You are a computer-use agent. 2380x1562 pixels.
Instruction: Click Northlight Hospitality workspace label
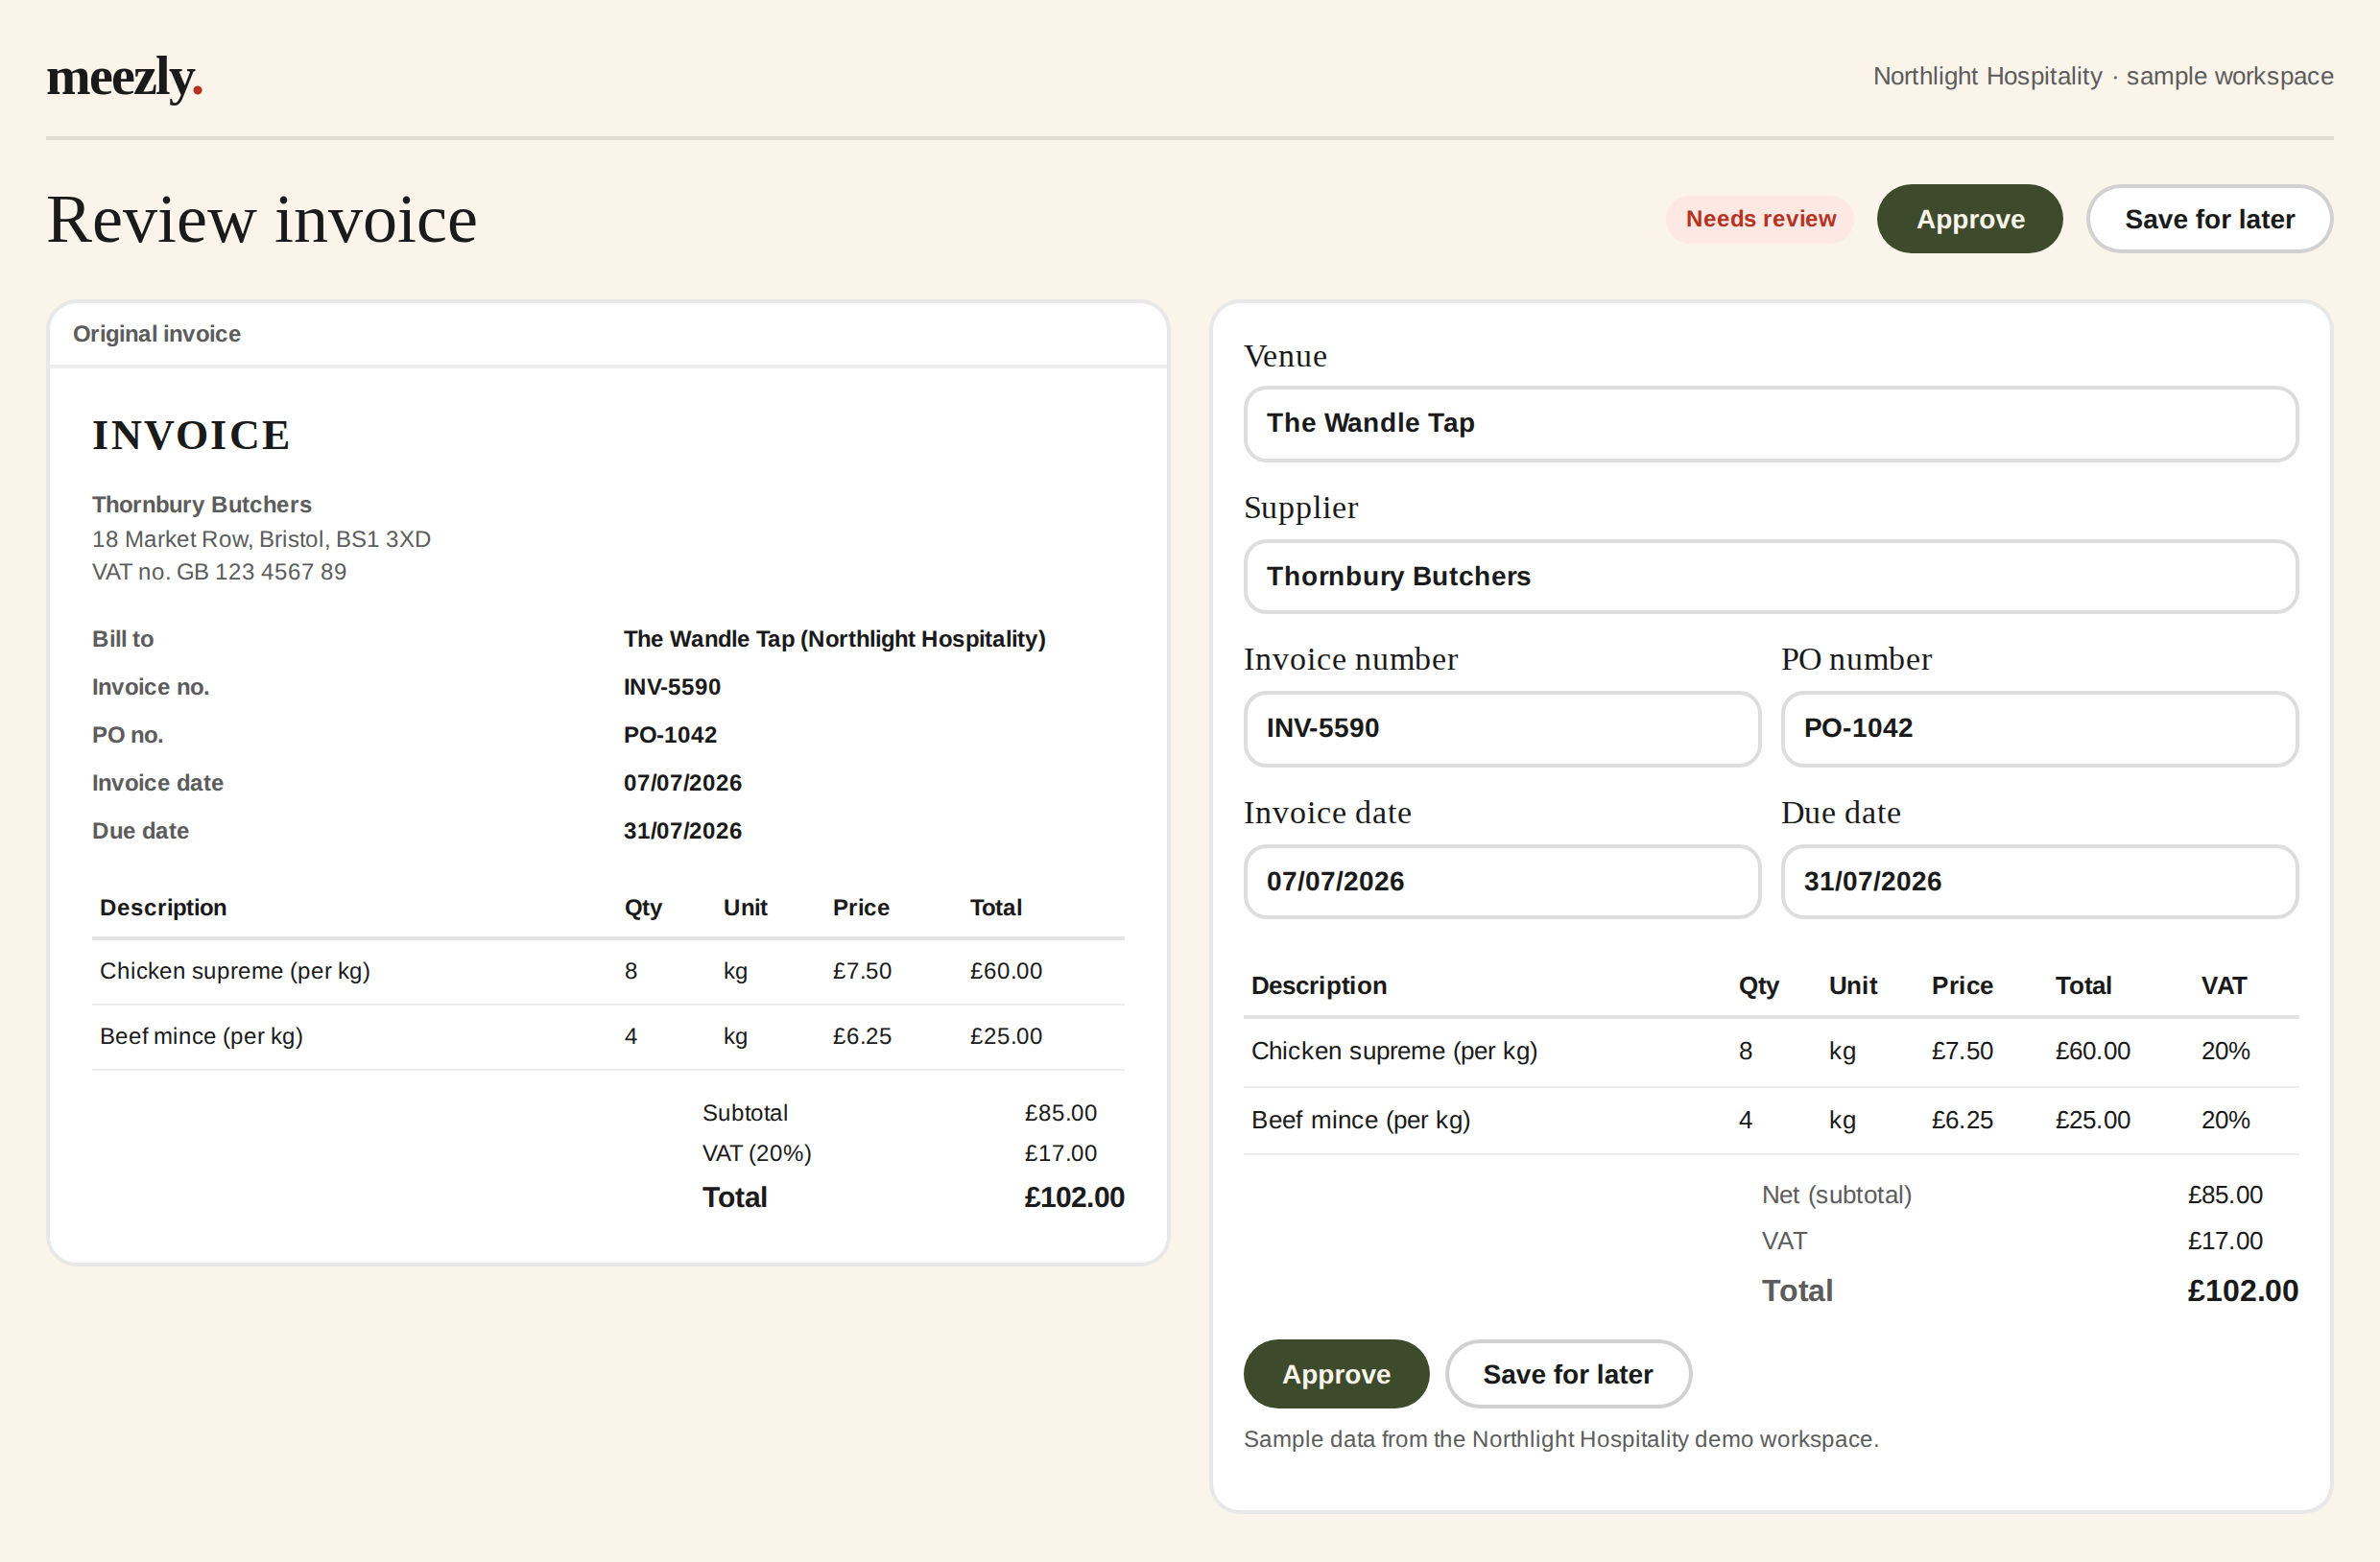2103,77
